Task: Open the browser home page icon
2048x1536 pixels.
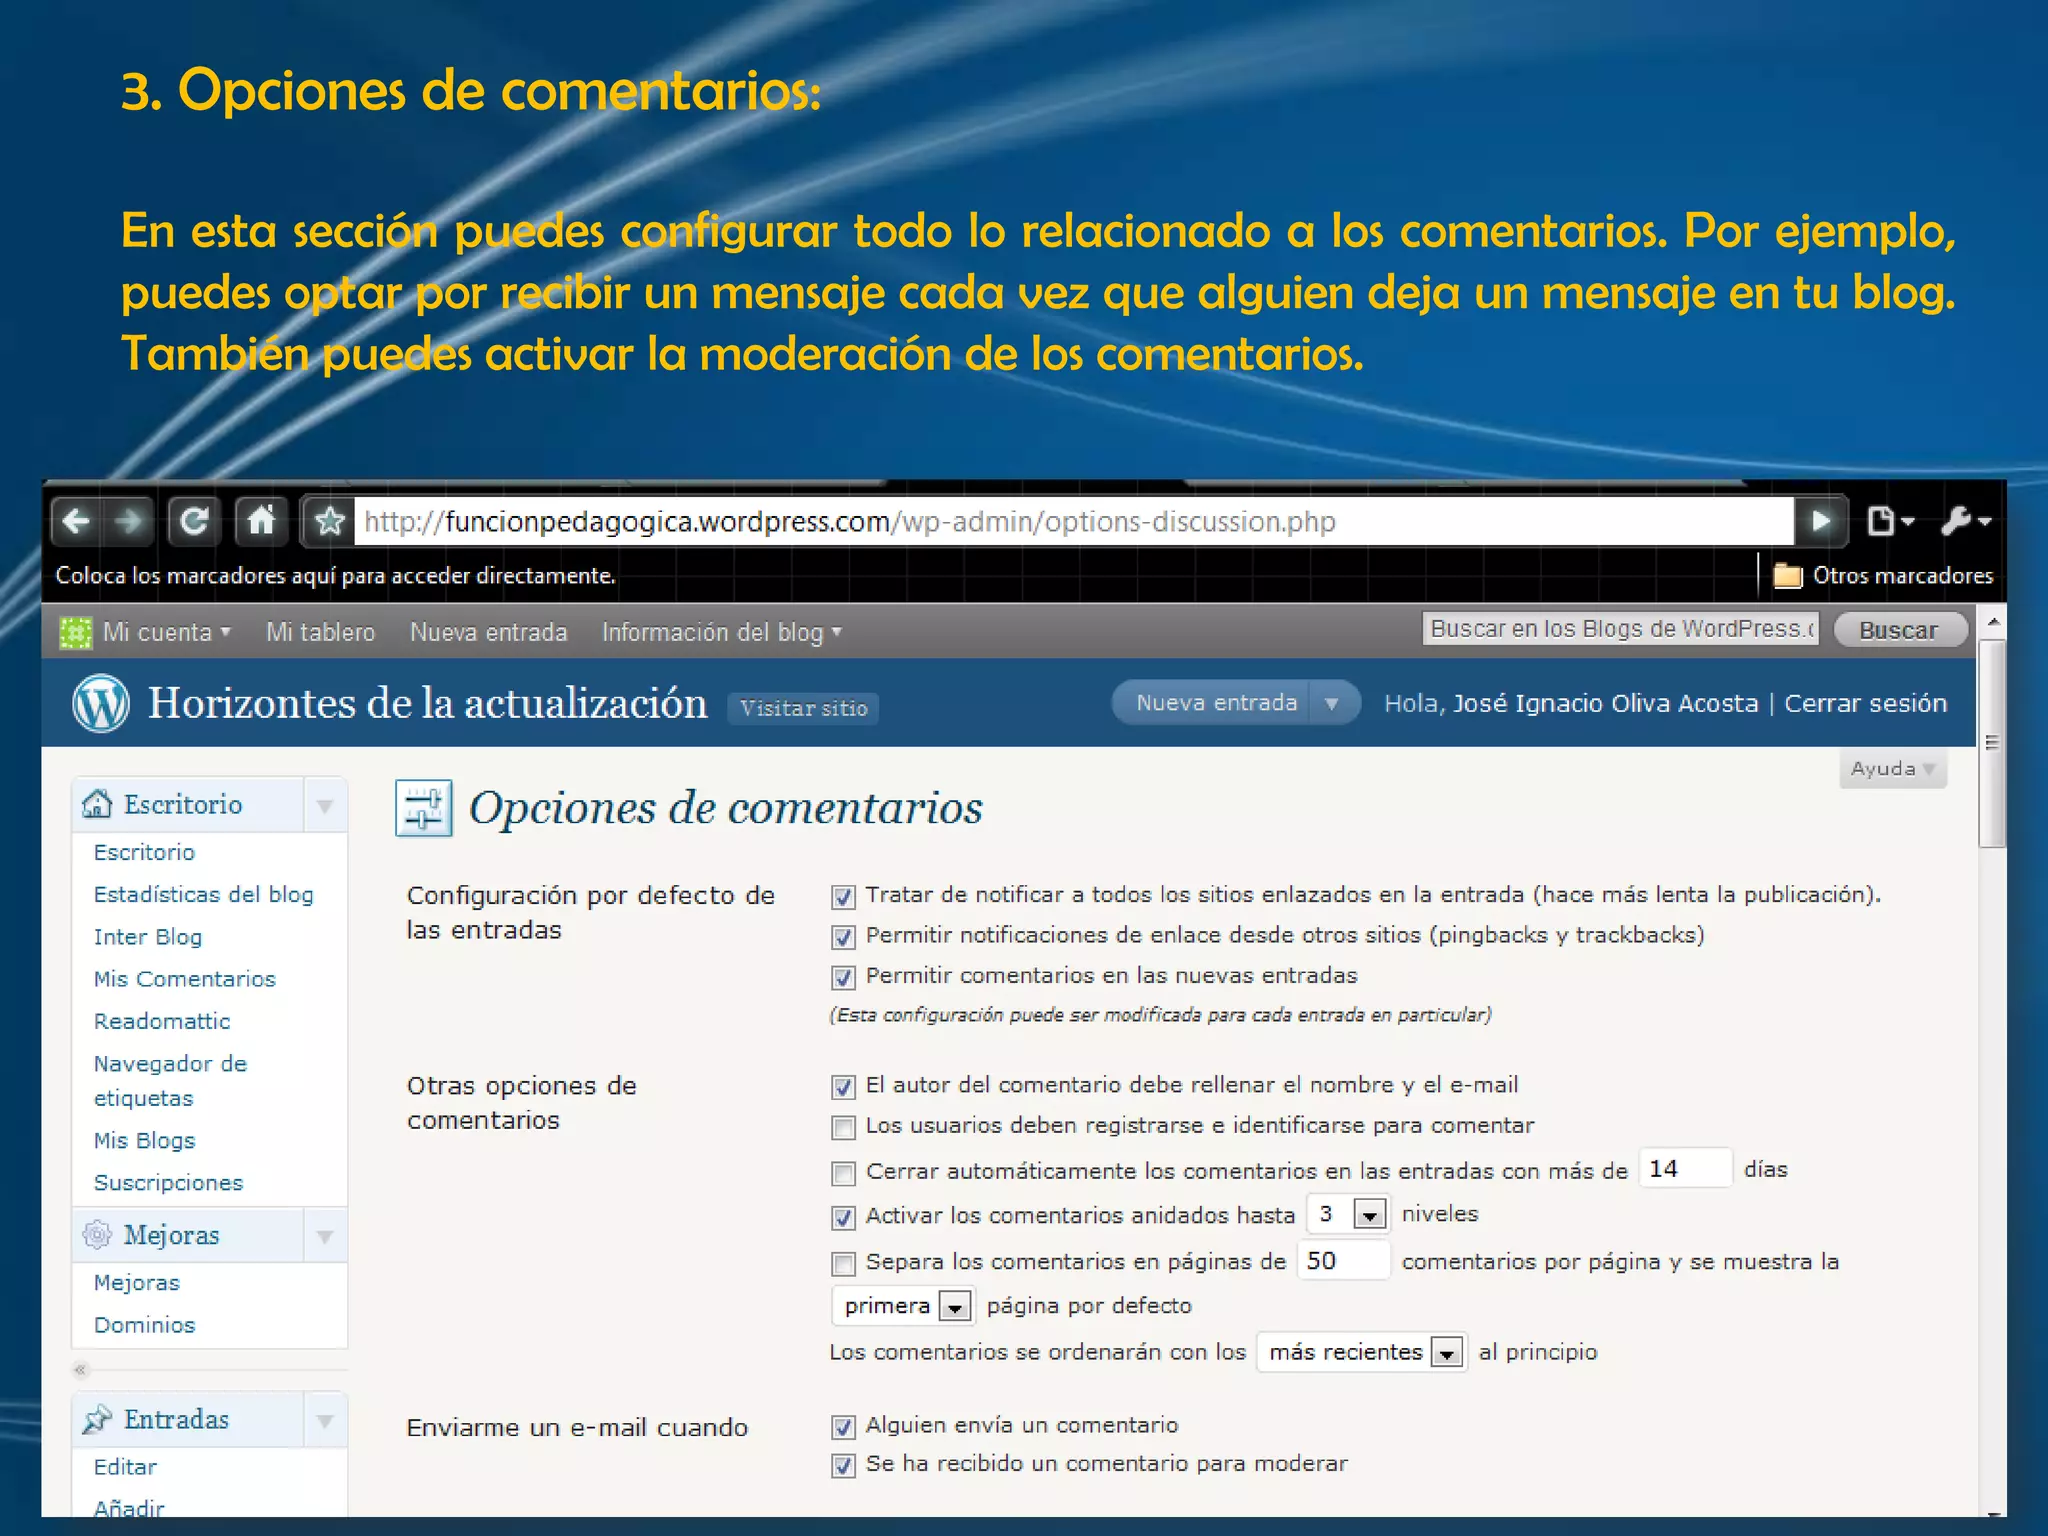Action: coord(261,521)
